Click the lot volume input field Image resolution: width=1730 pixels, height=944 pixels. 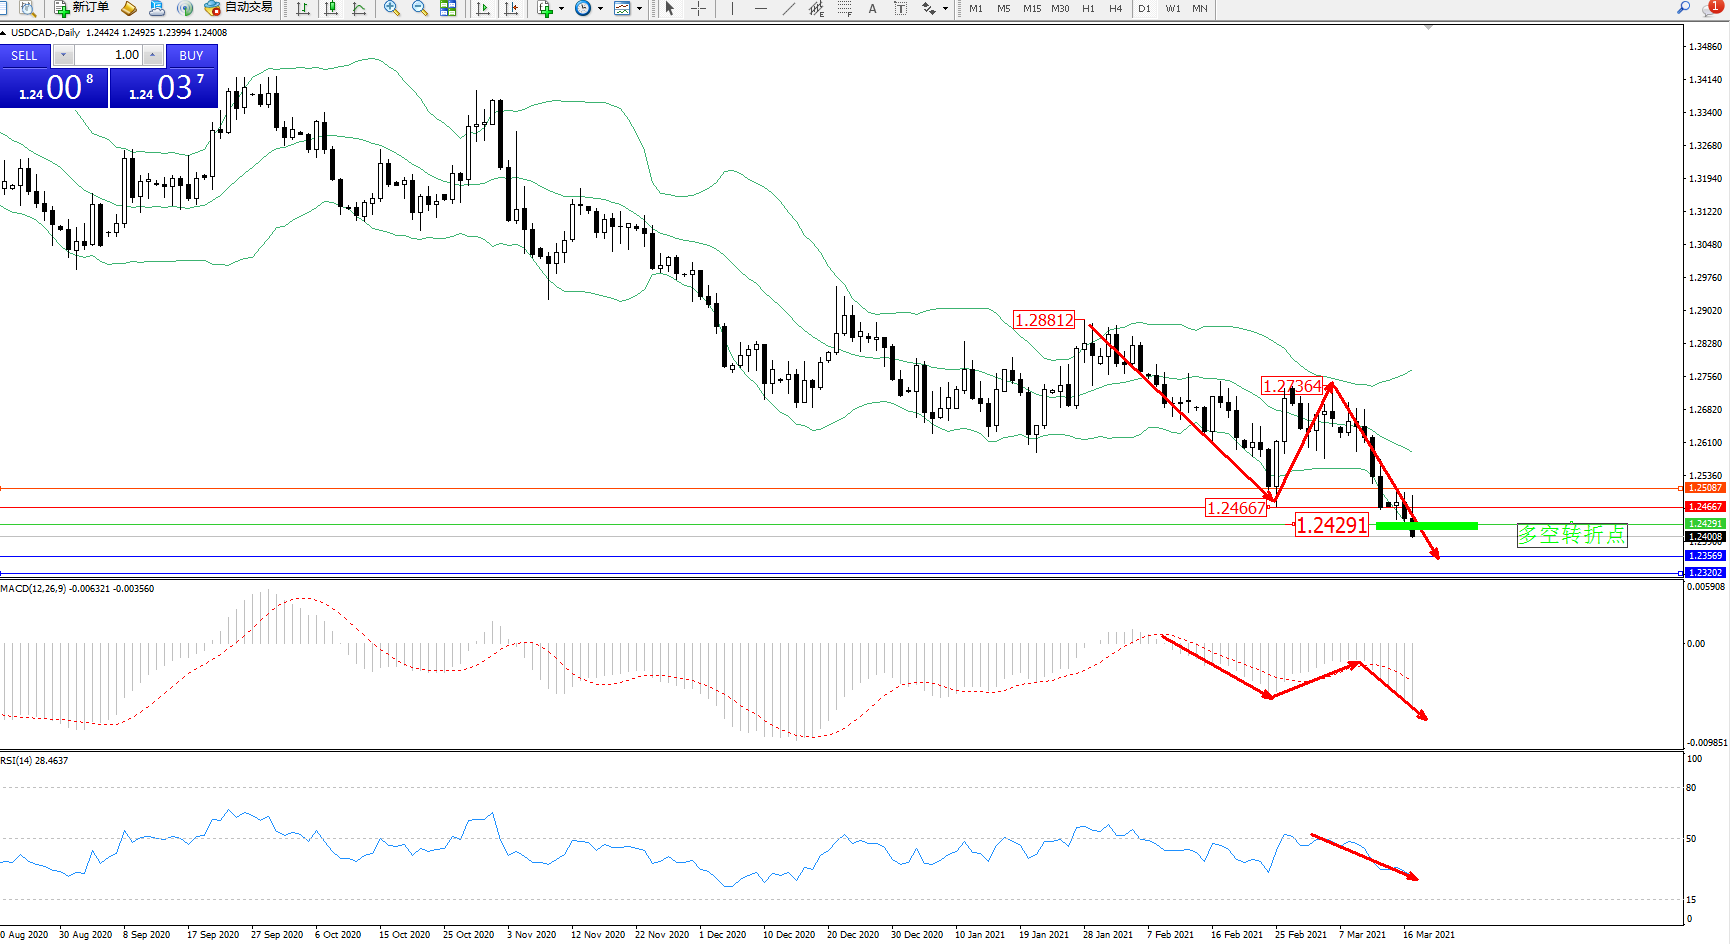point(109,55)
